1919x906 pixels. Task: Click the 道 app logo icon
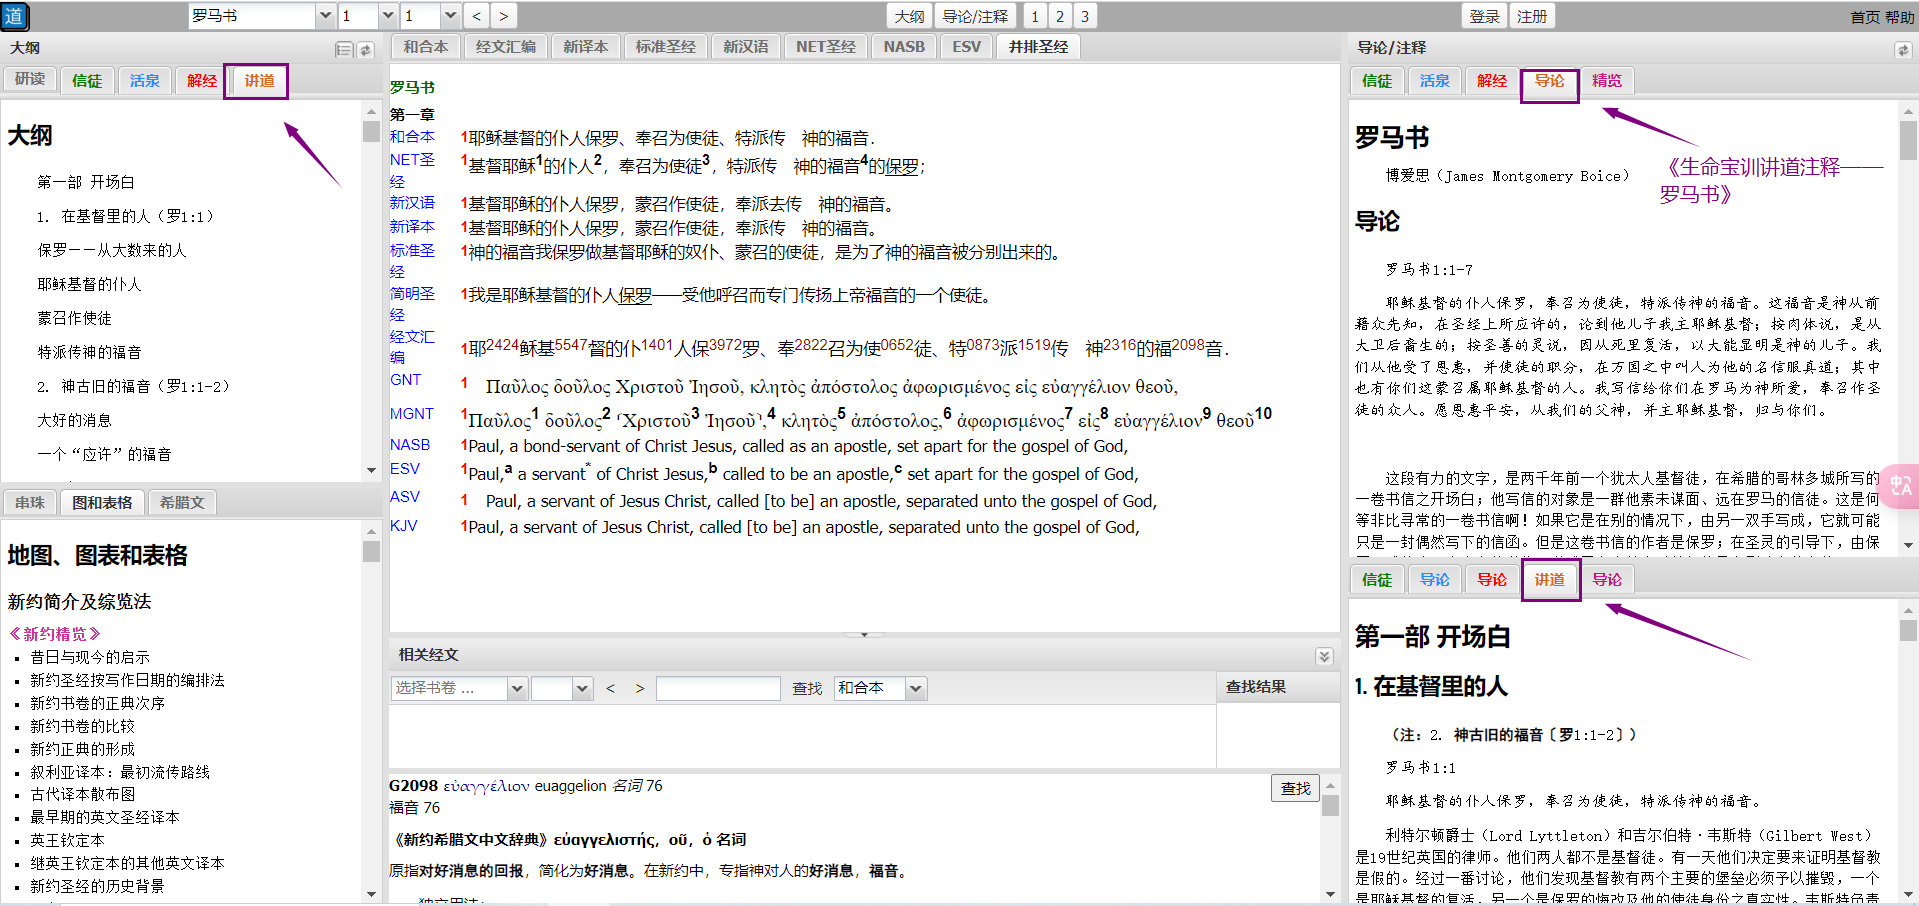(x=15, y=16)
